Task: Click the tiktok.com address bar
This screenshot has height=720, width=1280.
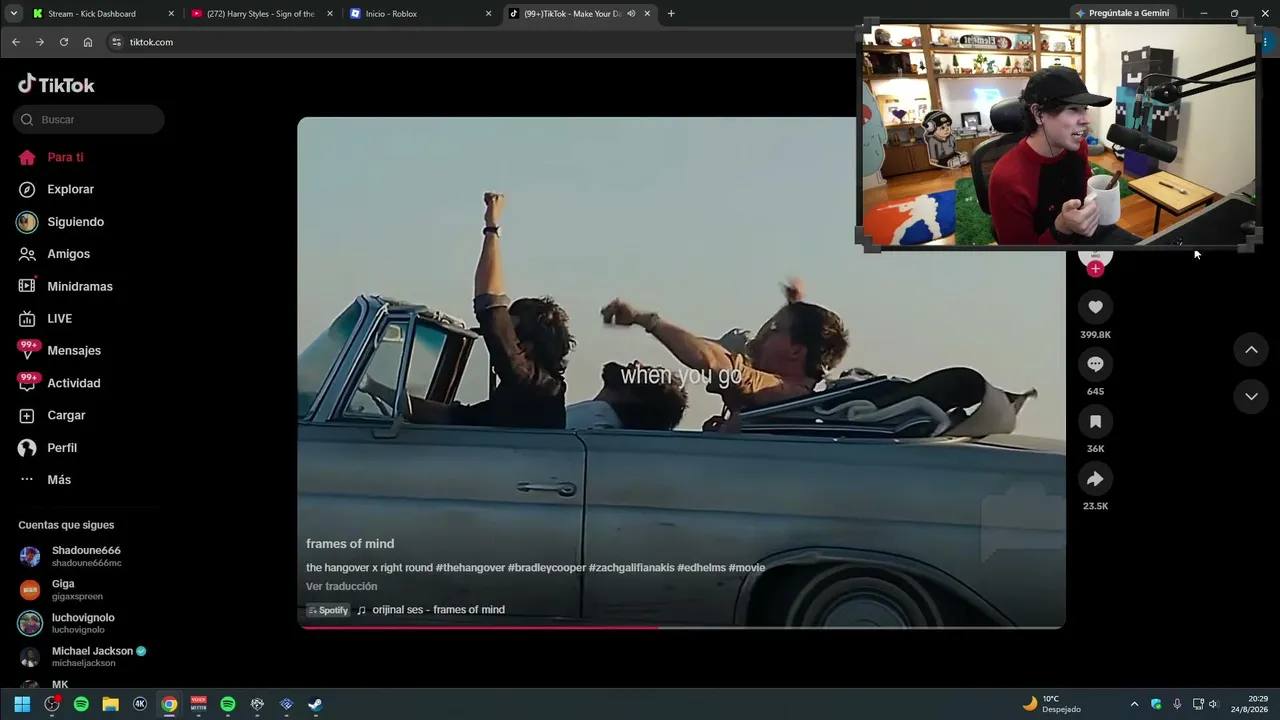Action: [x=480, y=42]
